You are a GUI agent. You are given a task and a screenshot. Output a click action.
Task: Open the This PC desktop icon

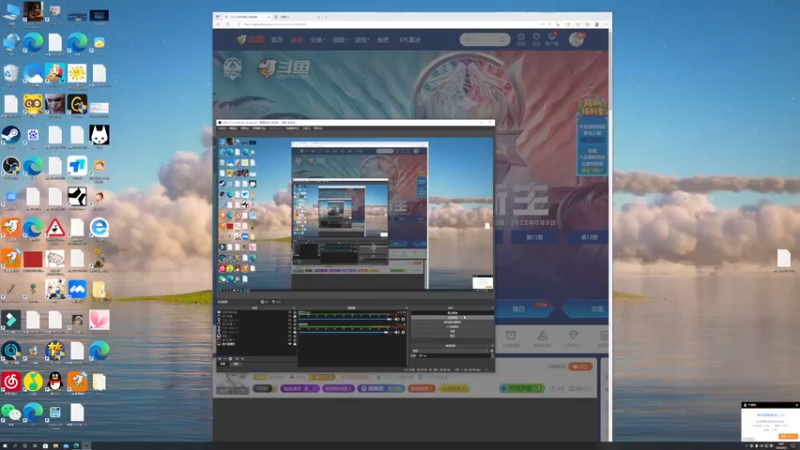tap(11, 12)
